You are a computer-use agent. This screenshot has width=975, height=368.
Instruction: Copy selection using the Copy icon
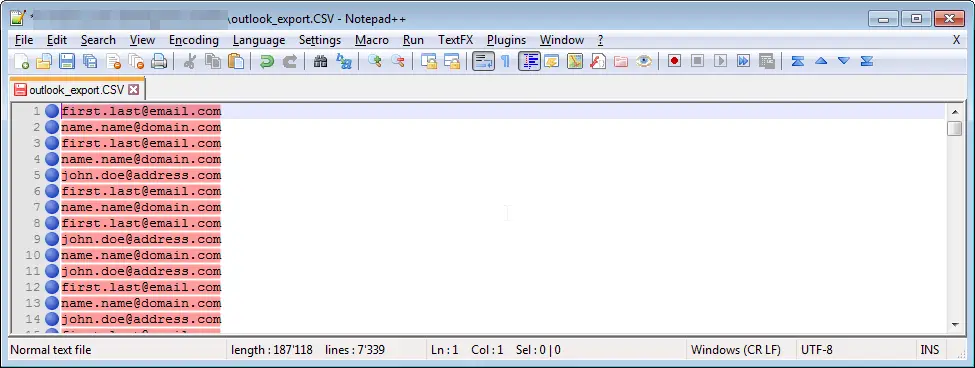tap(213, 62)
